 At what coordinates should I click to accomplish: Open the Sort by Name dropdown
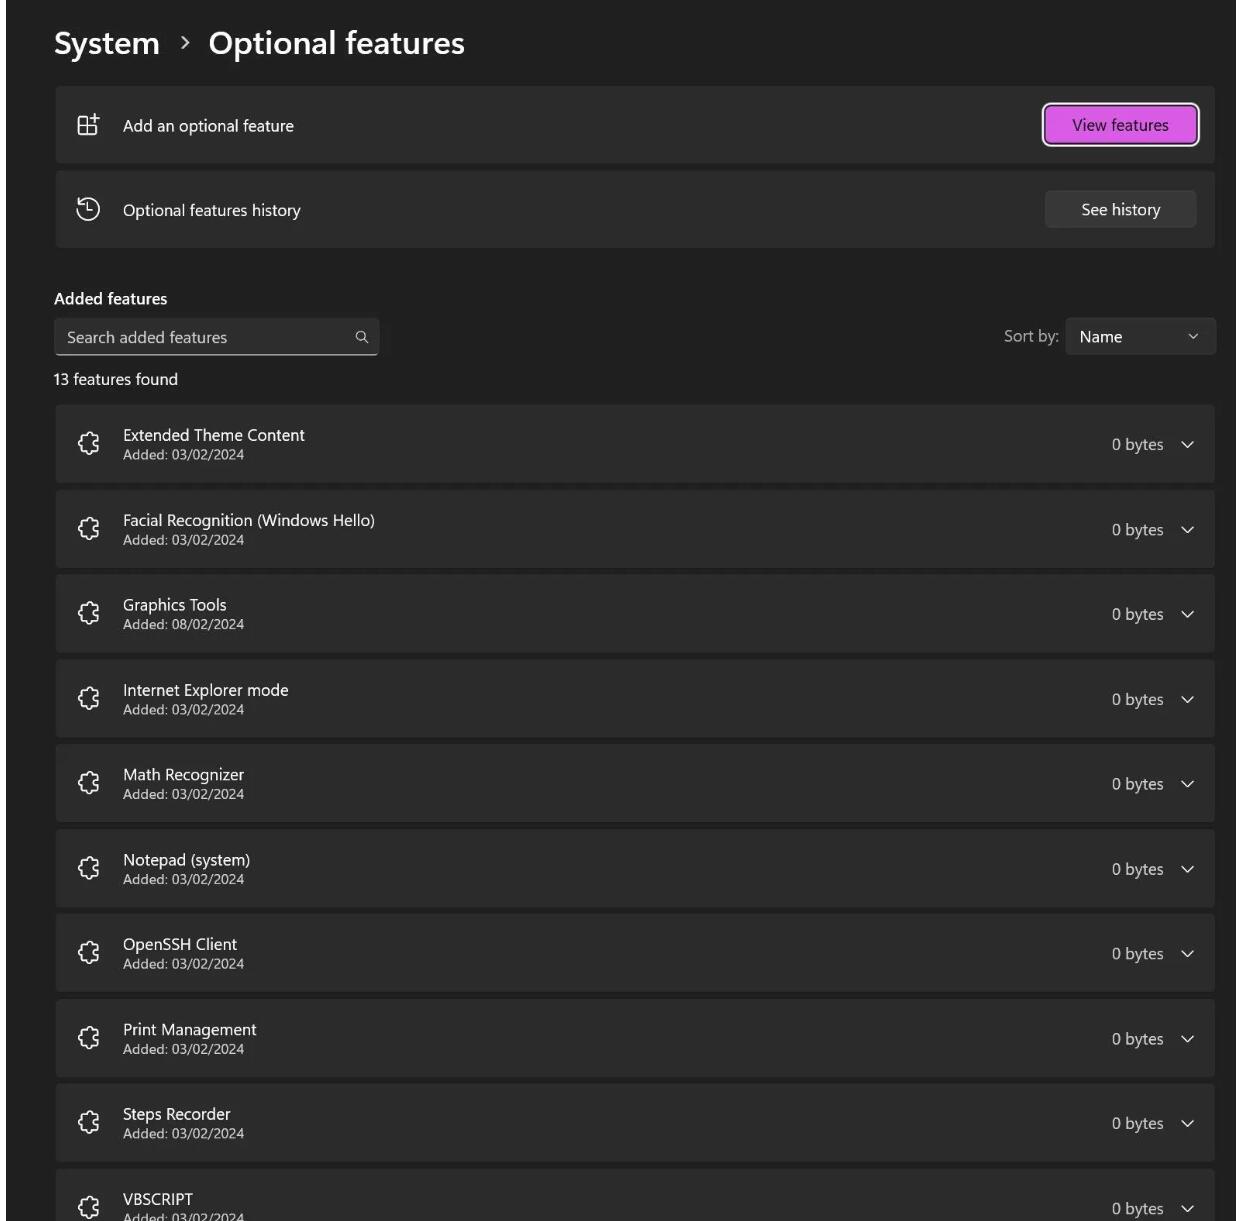(1140, 337)
